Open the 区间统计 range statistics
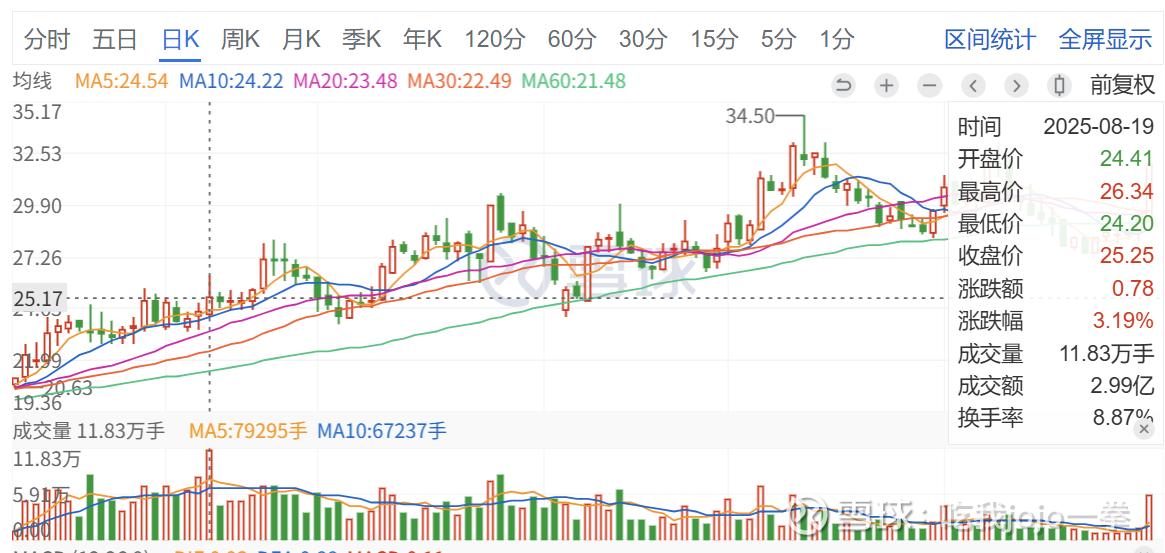Viewport: 1165px width, 553px height. 990,40
